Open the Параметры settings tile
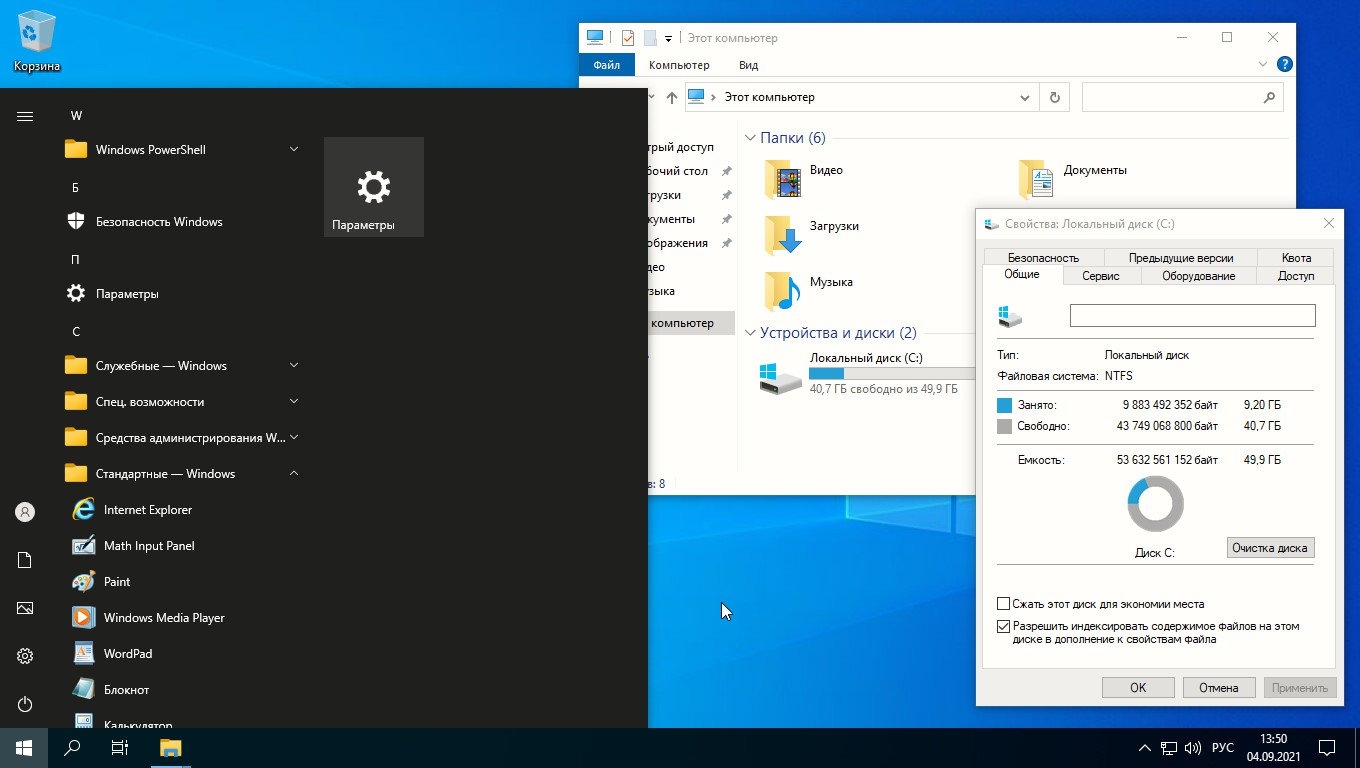 (x=373, y=187)
